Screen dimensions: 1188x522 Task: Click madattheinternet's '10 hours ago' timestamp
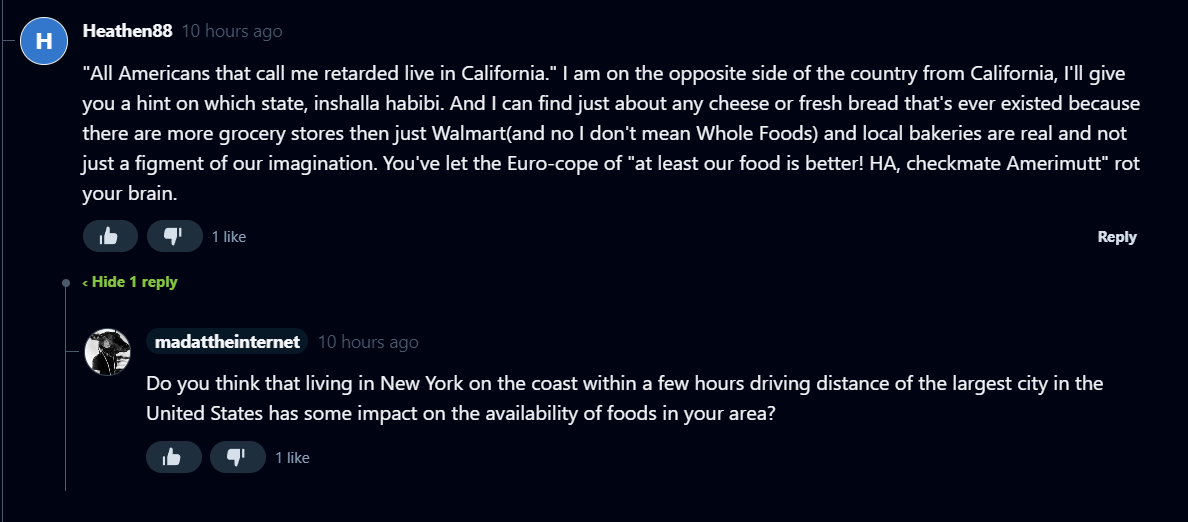[x=368, y=342]
